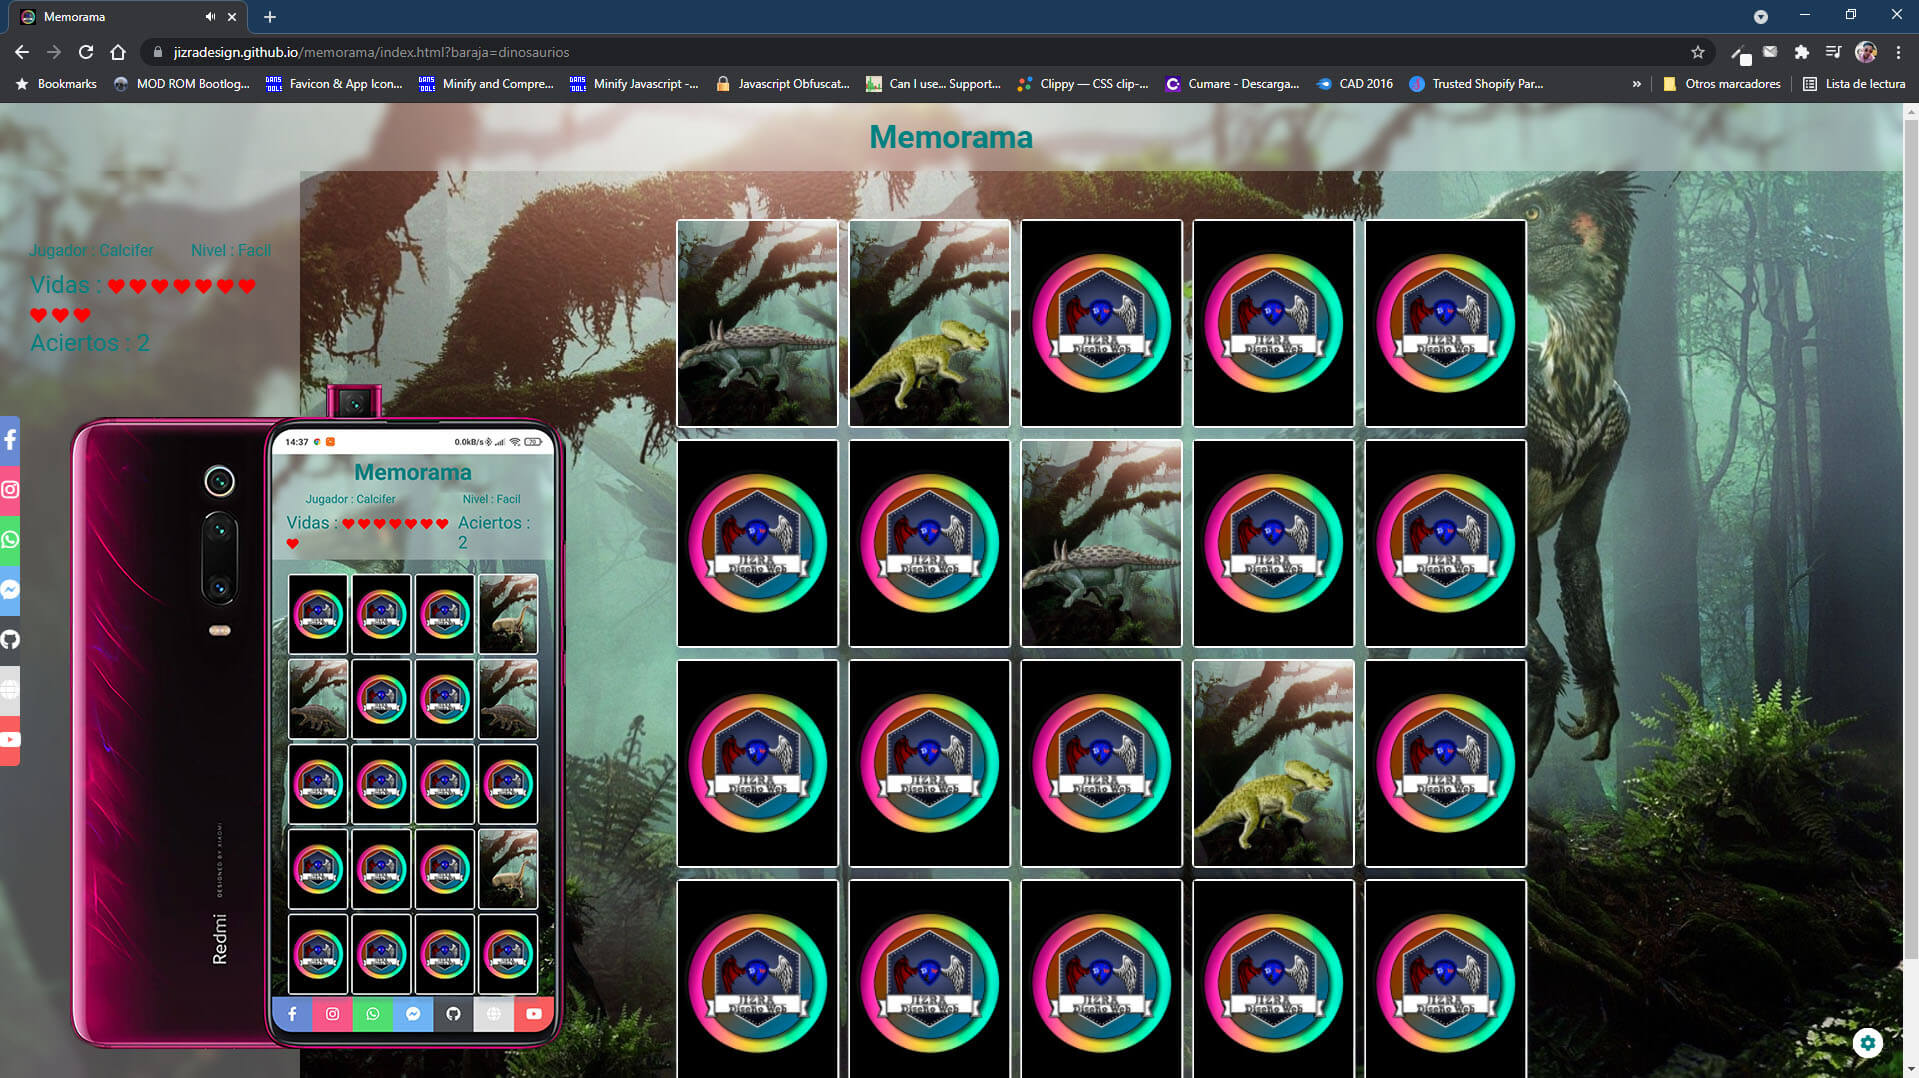Expand the hidden bookmarks chevron
This screenshot has width=1919, height=1078.
click(x=1636, y=84)
